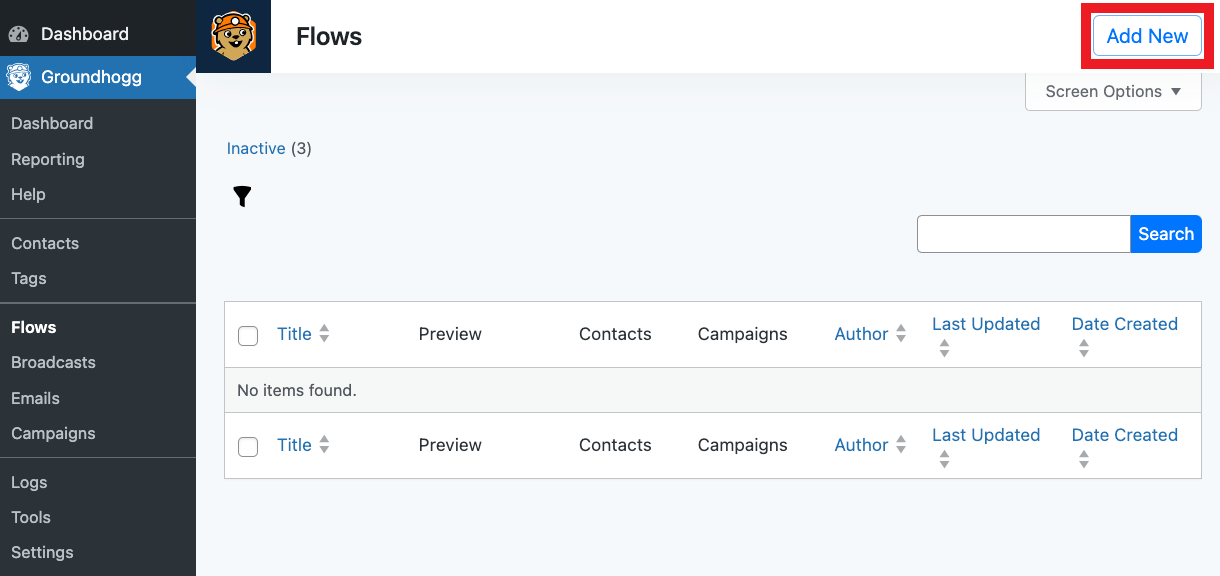Sort by Author arrows in footer row
This screenshot has height=576, width=1220.
coord(901,445)
